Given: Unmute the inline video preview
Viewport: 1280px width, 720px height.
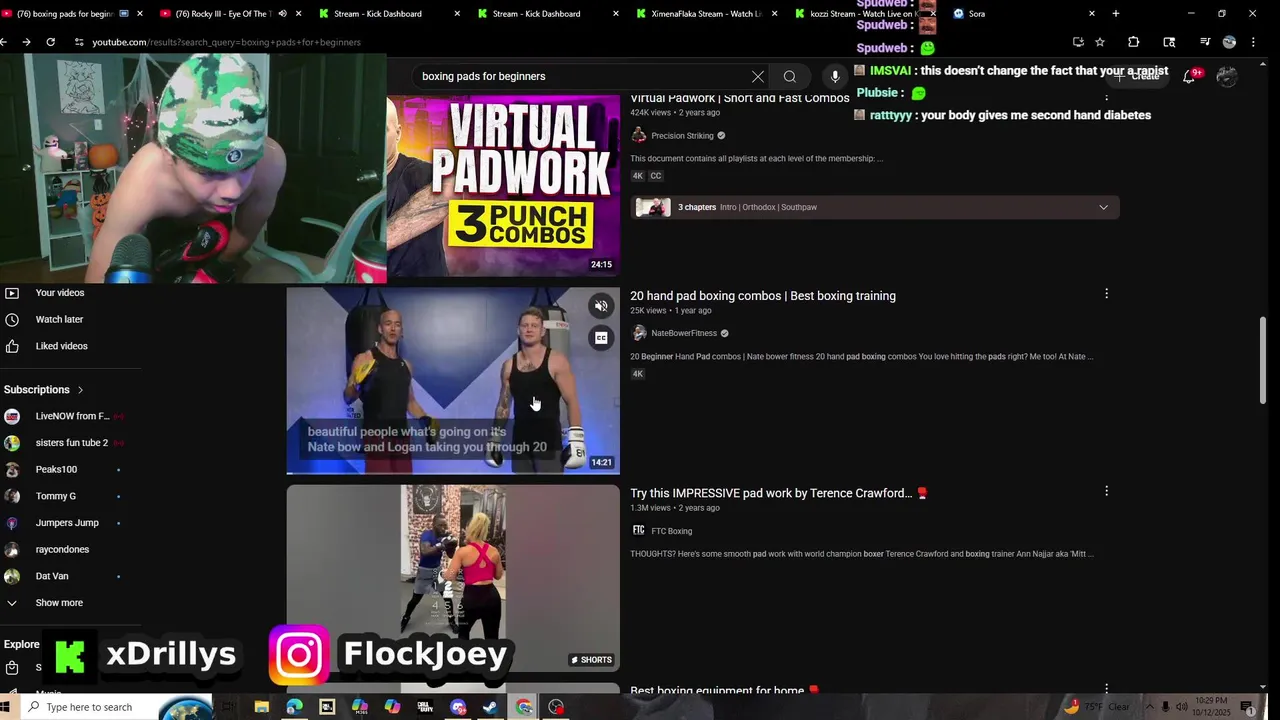Looking at the screenshot, I should click(601, 306).
